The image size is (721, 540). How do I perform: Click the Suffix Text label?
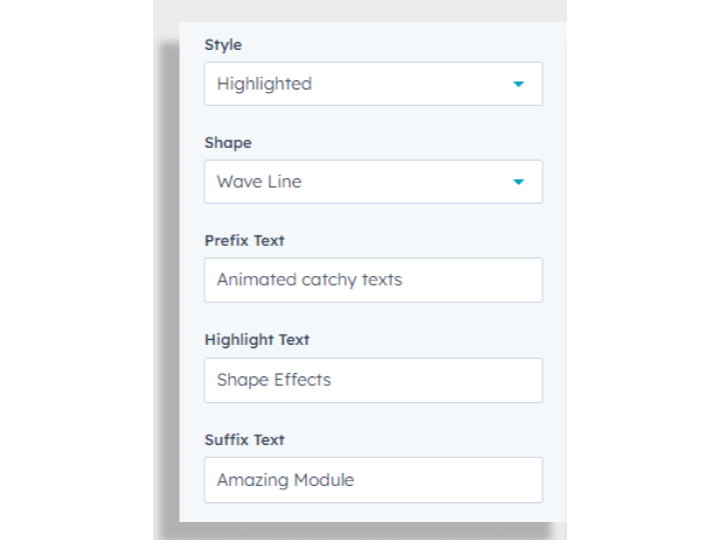click(245, 440)
